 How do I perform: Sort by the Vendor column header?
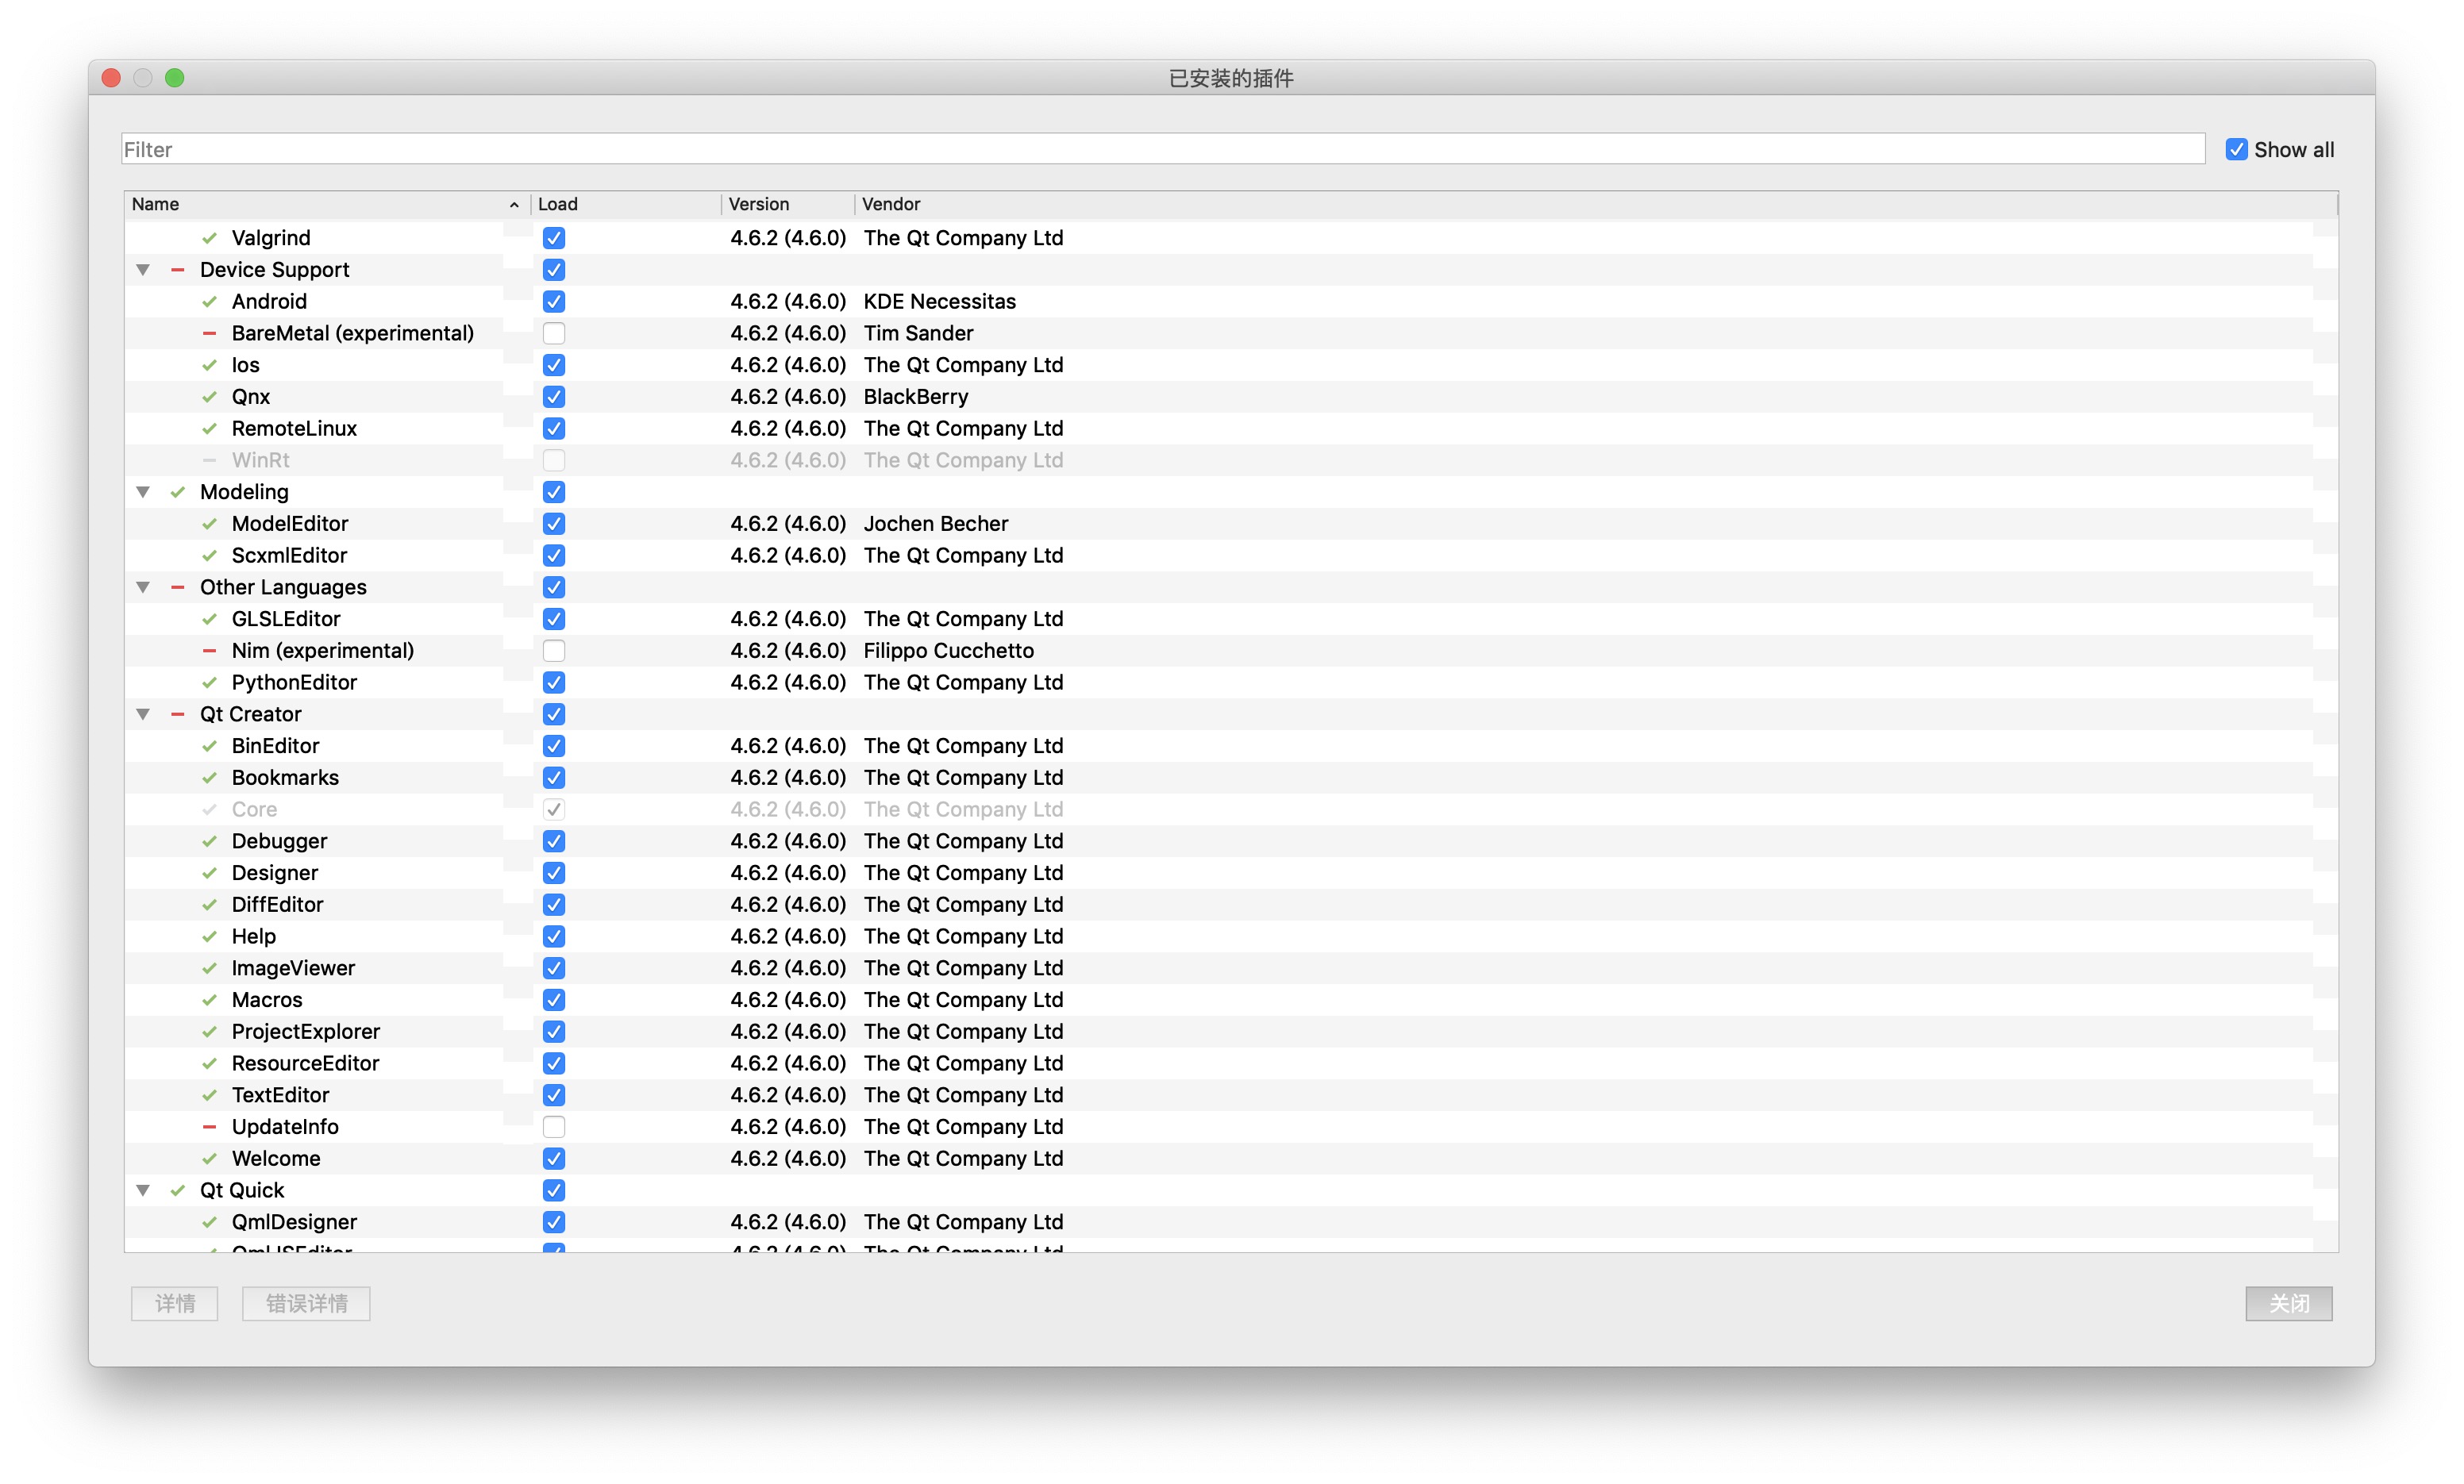(x=1596, y=204)
